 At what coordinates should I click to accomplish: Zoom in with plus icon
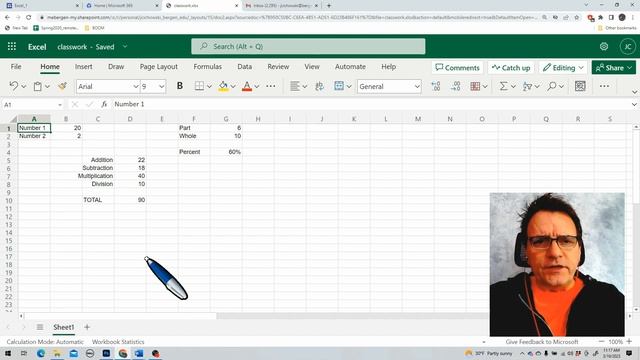(x=629, y=342)
